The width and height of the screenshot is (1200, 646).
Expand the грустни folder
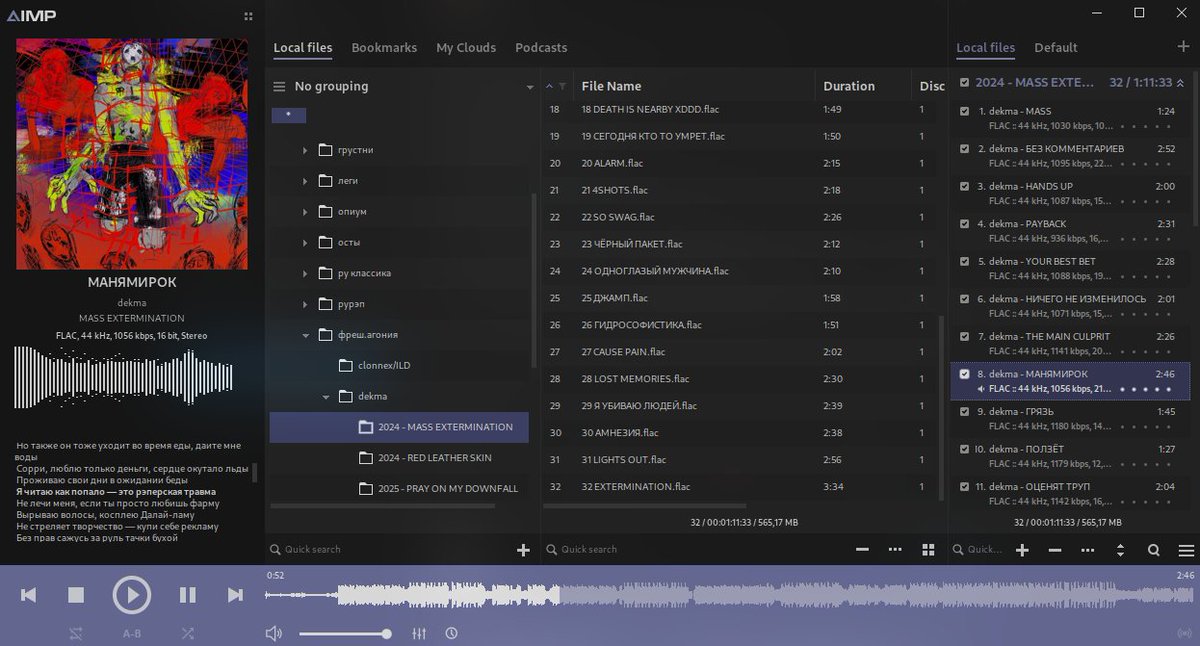click(x=306, y=150)
